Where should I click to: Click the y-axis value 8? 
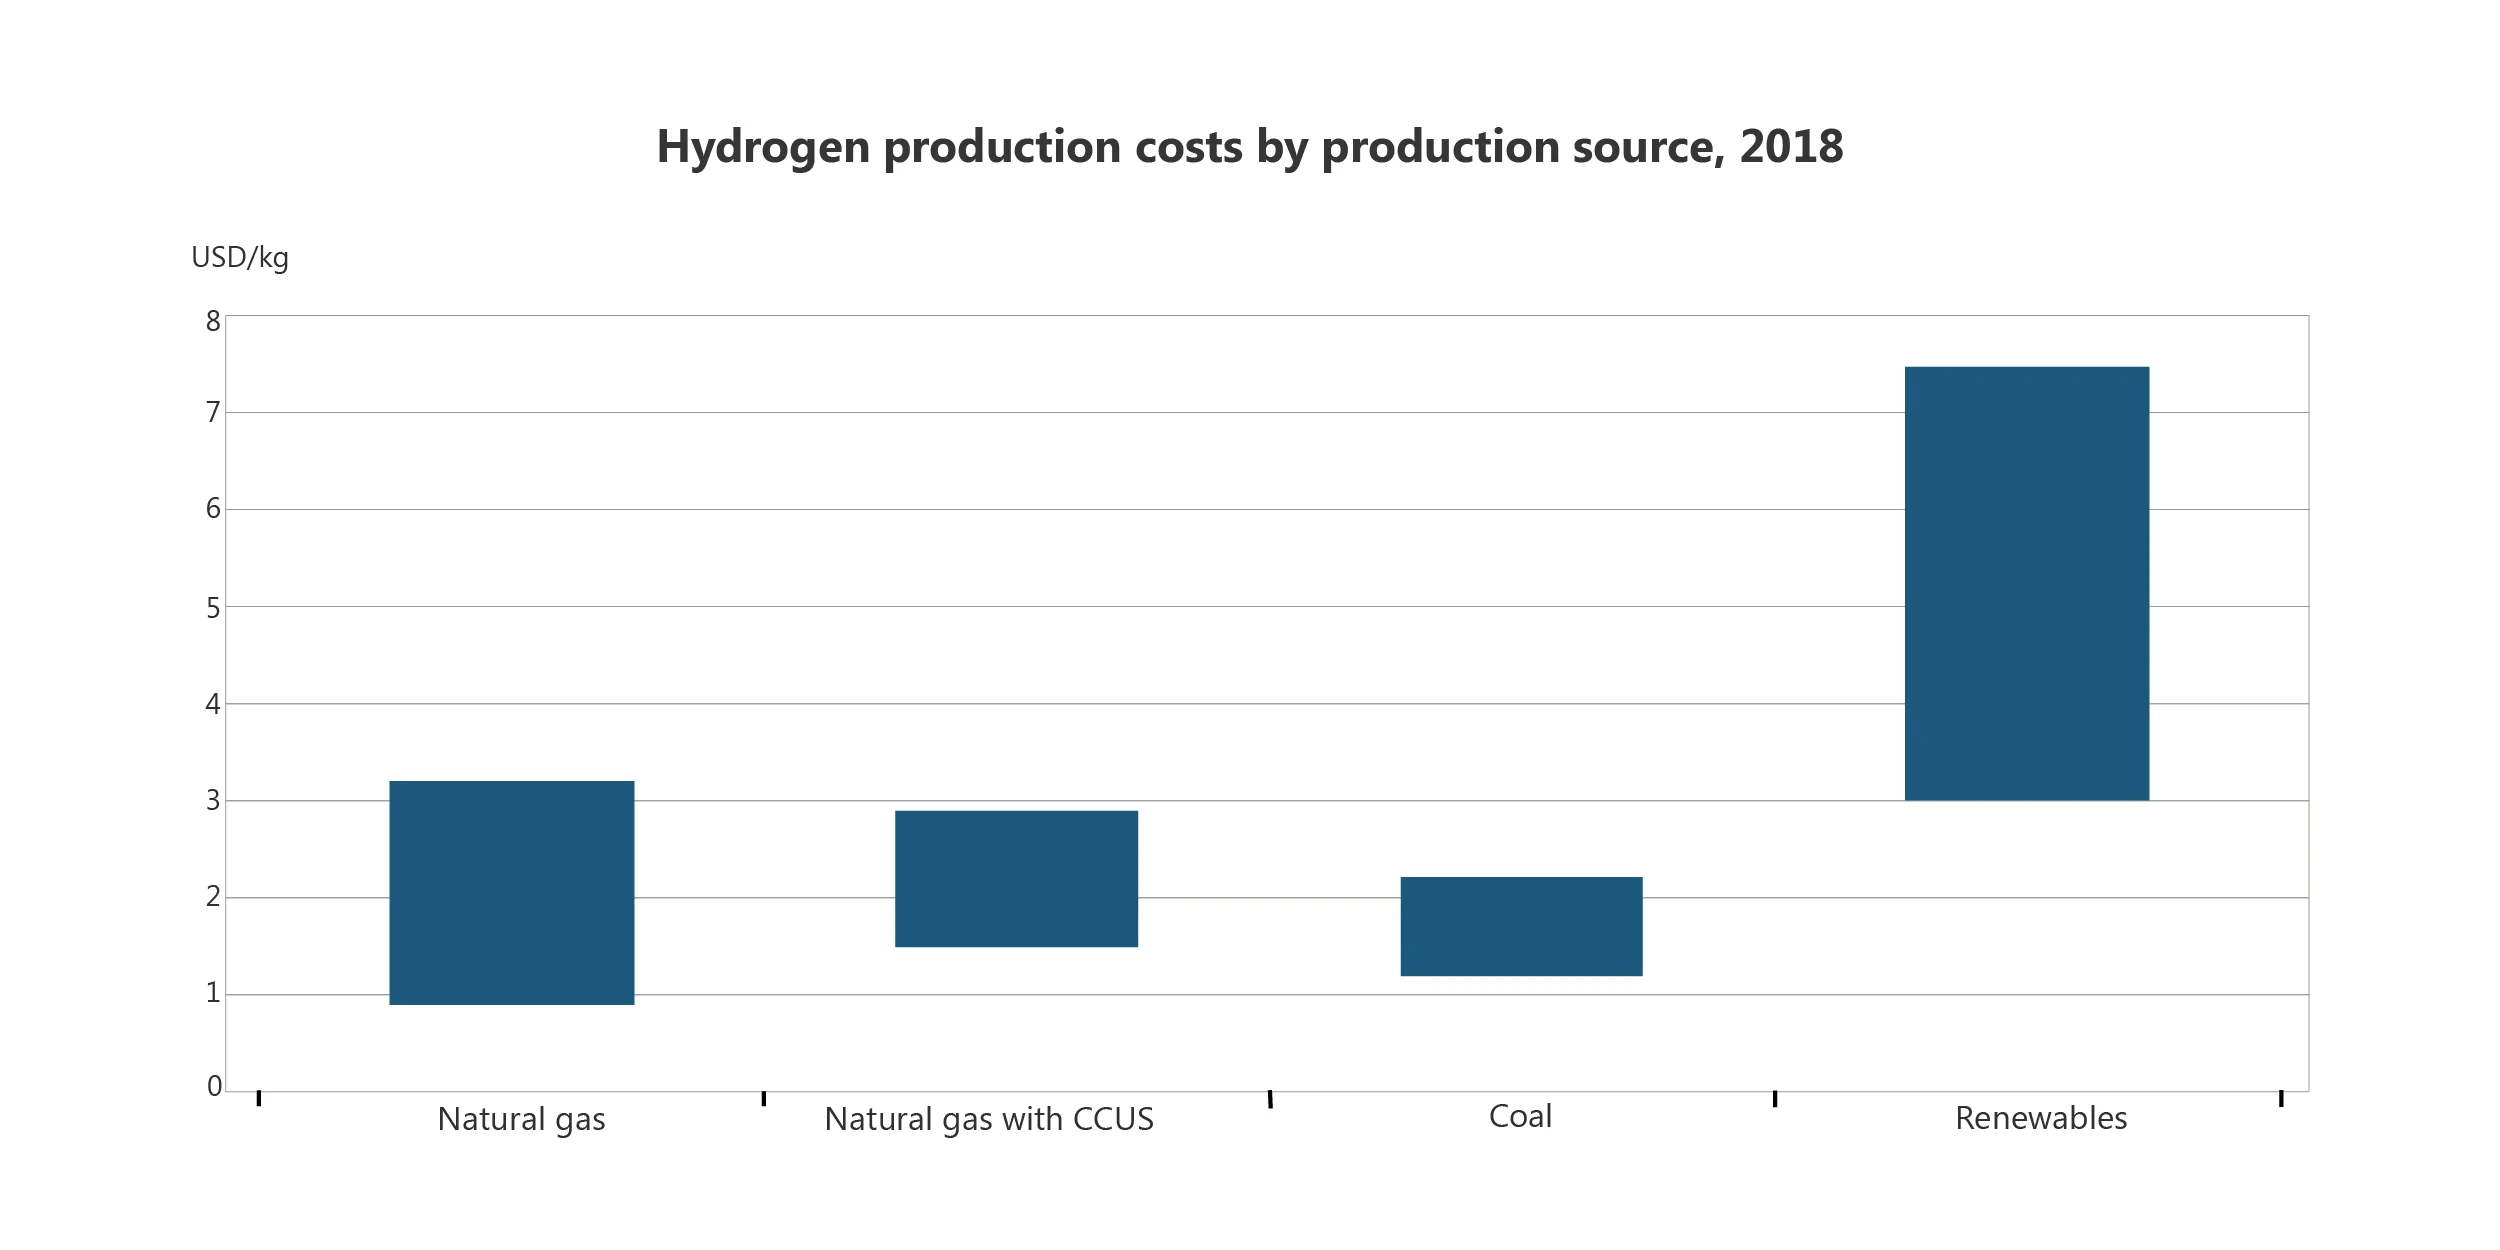tap(213, 321)
